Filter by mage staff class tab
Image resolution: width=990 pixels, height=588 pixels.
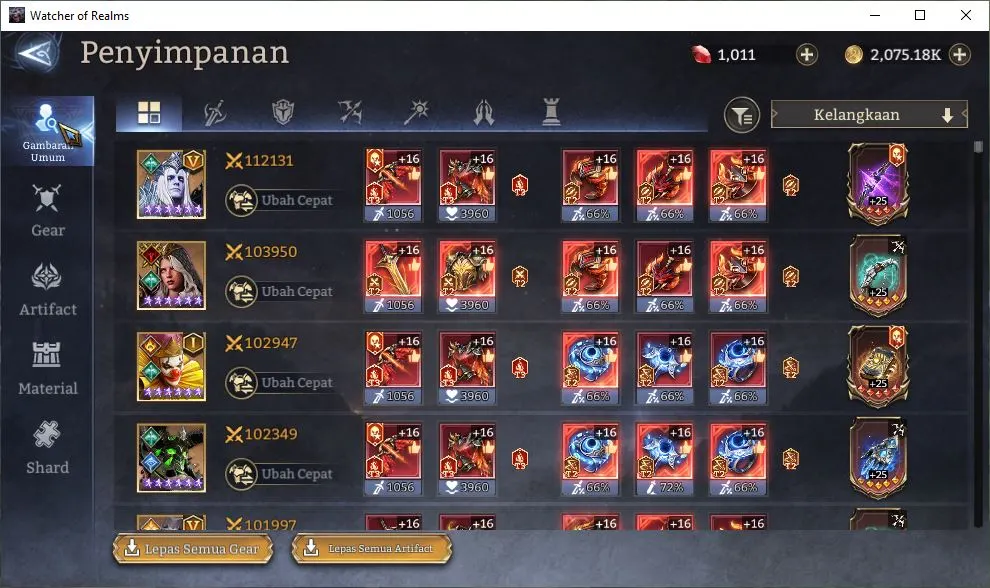417,112
